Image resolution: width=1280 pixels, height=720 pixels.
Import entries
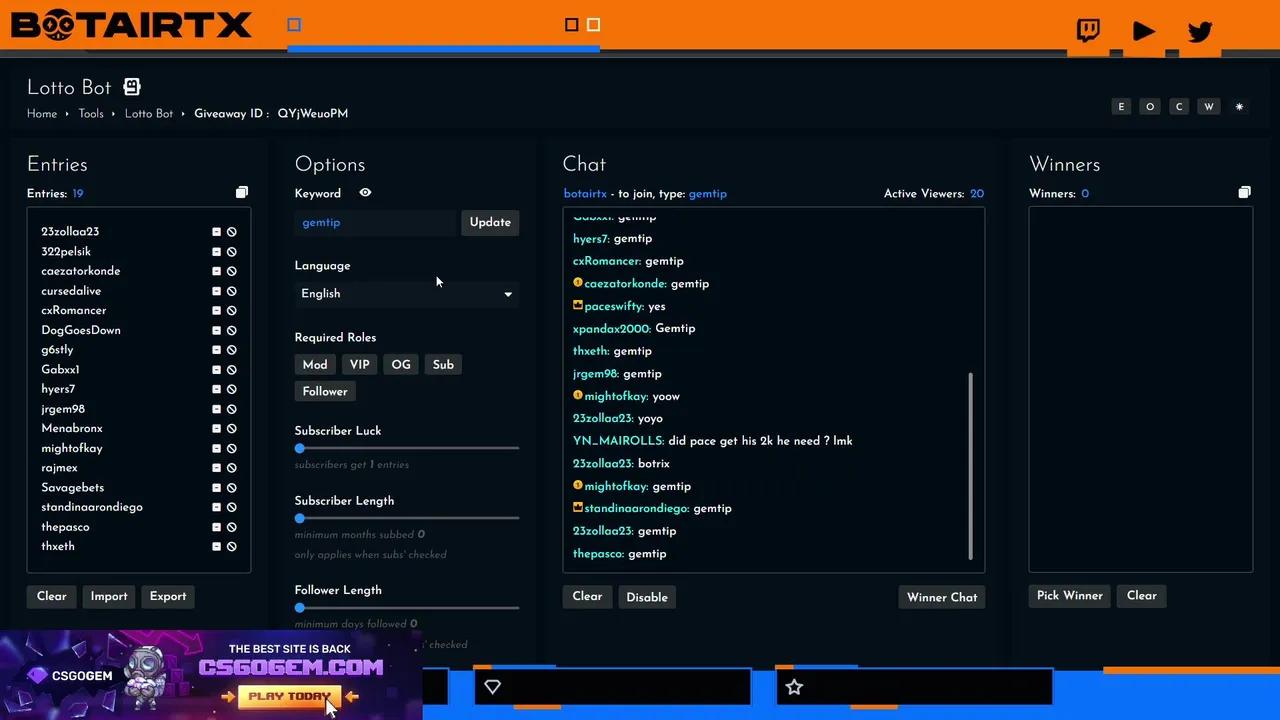(x=109, y=597)
